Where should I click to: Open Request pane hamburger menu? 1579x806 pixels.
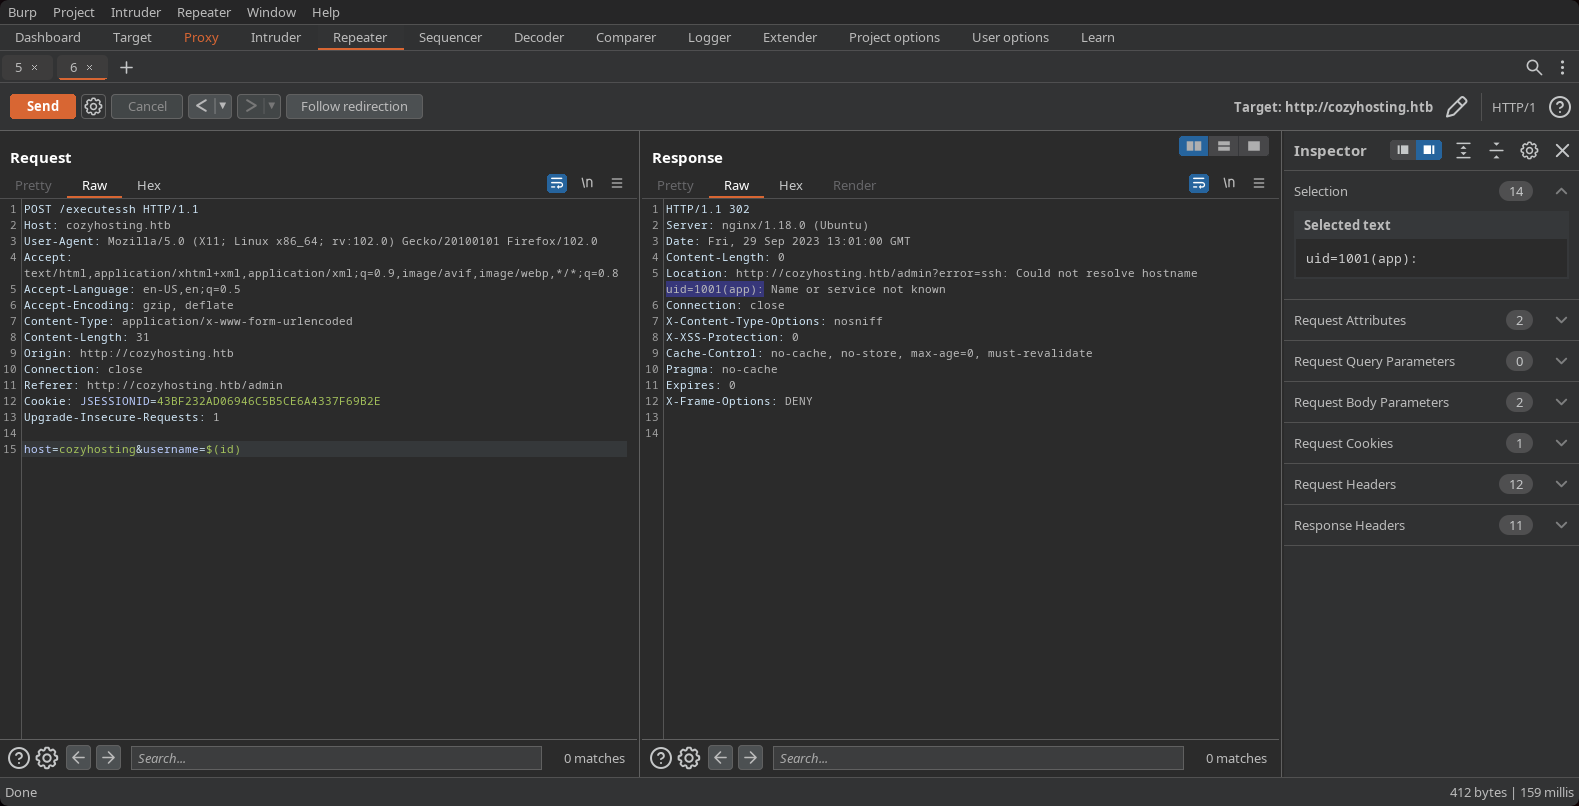[617, 183]
